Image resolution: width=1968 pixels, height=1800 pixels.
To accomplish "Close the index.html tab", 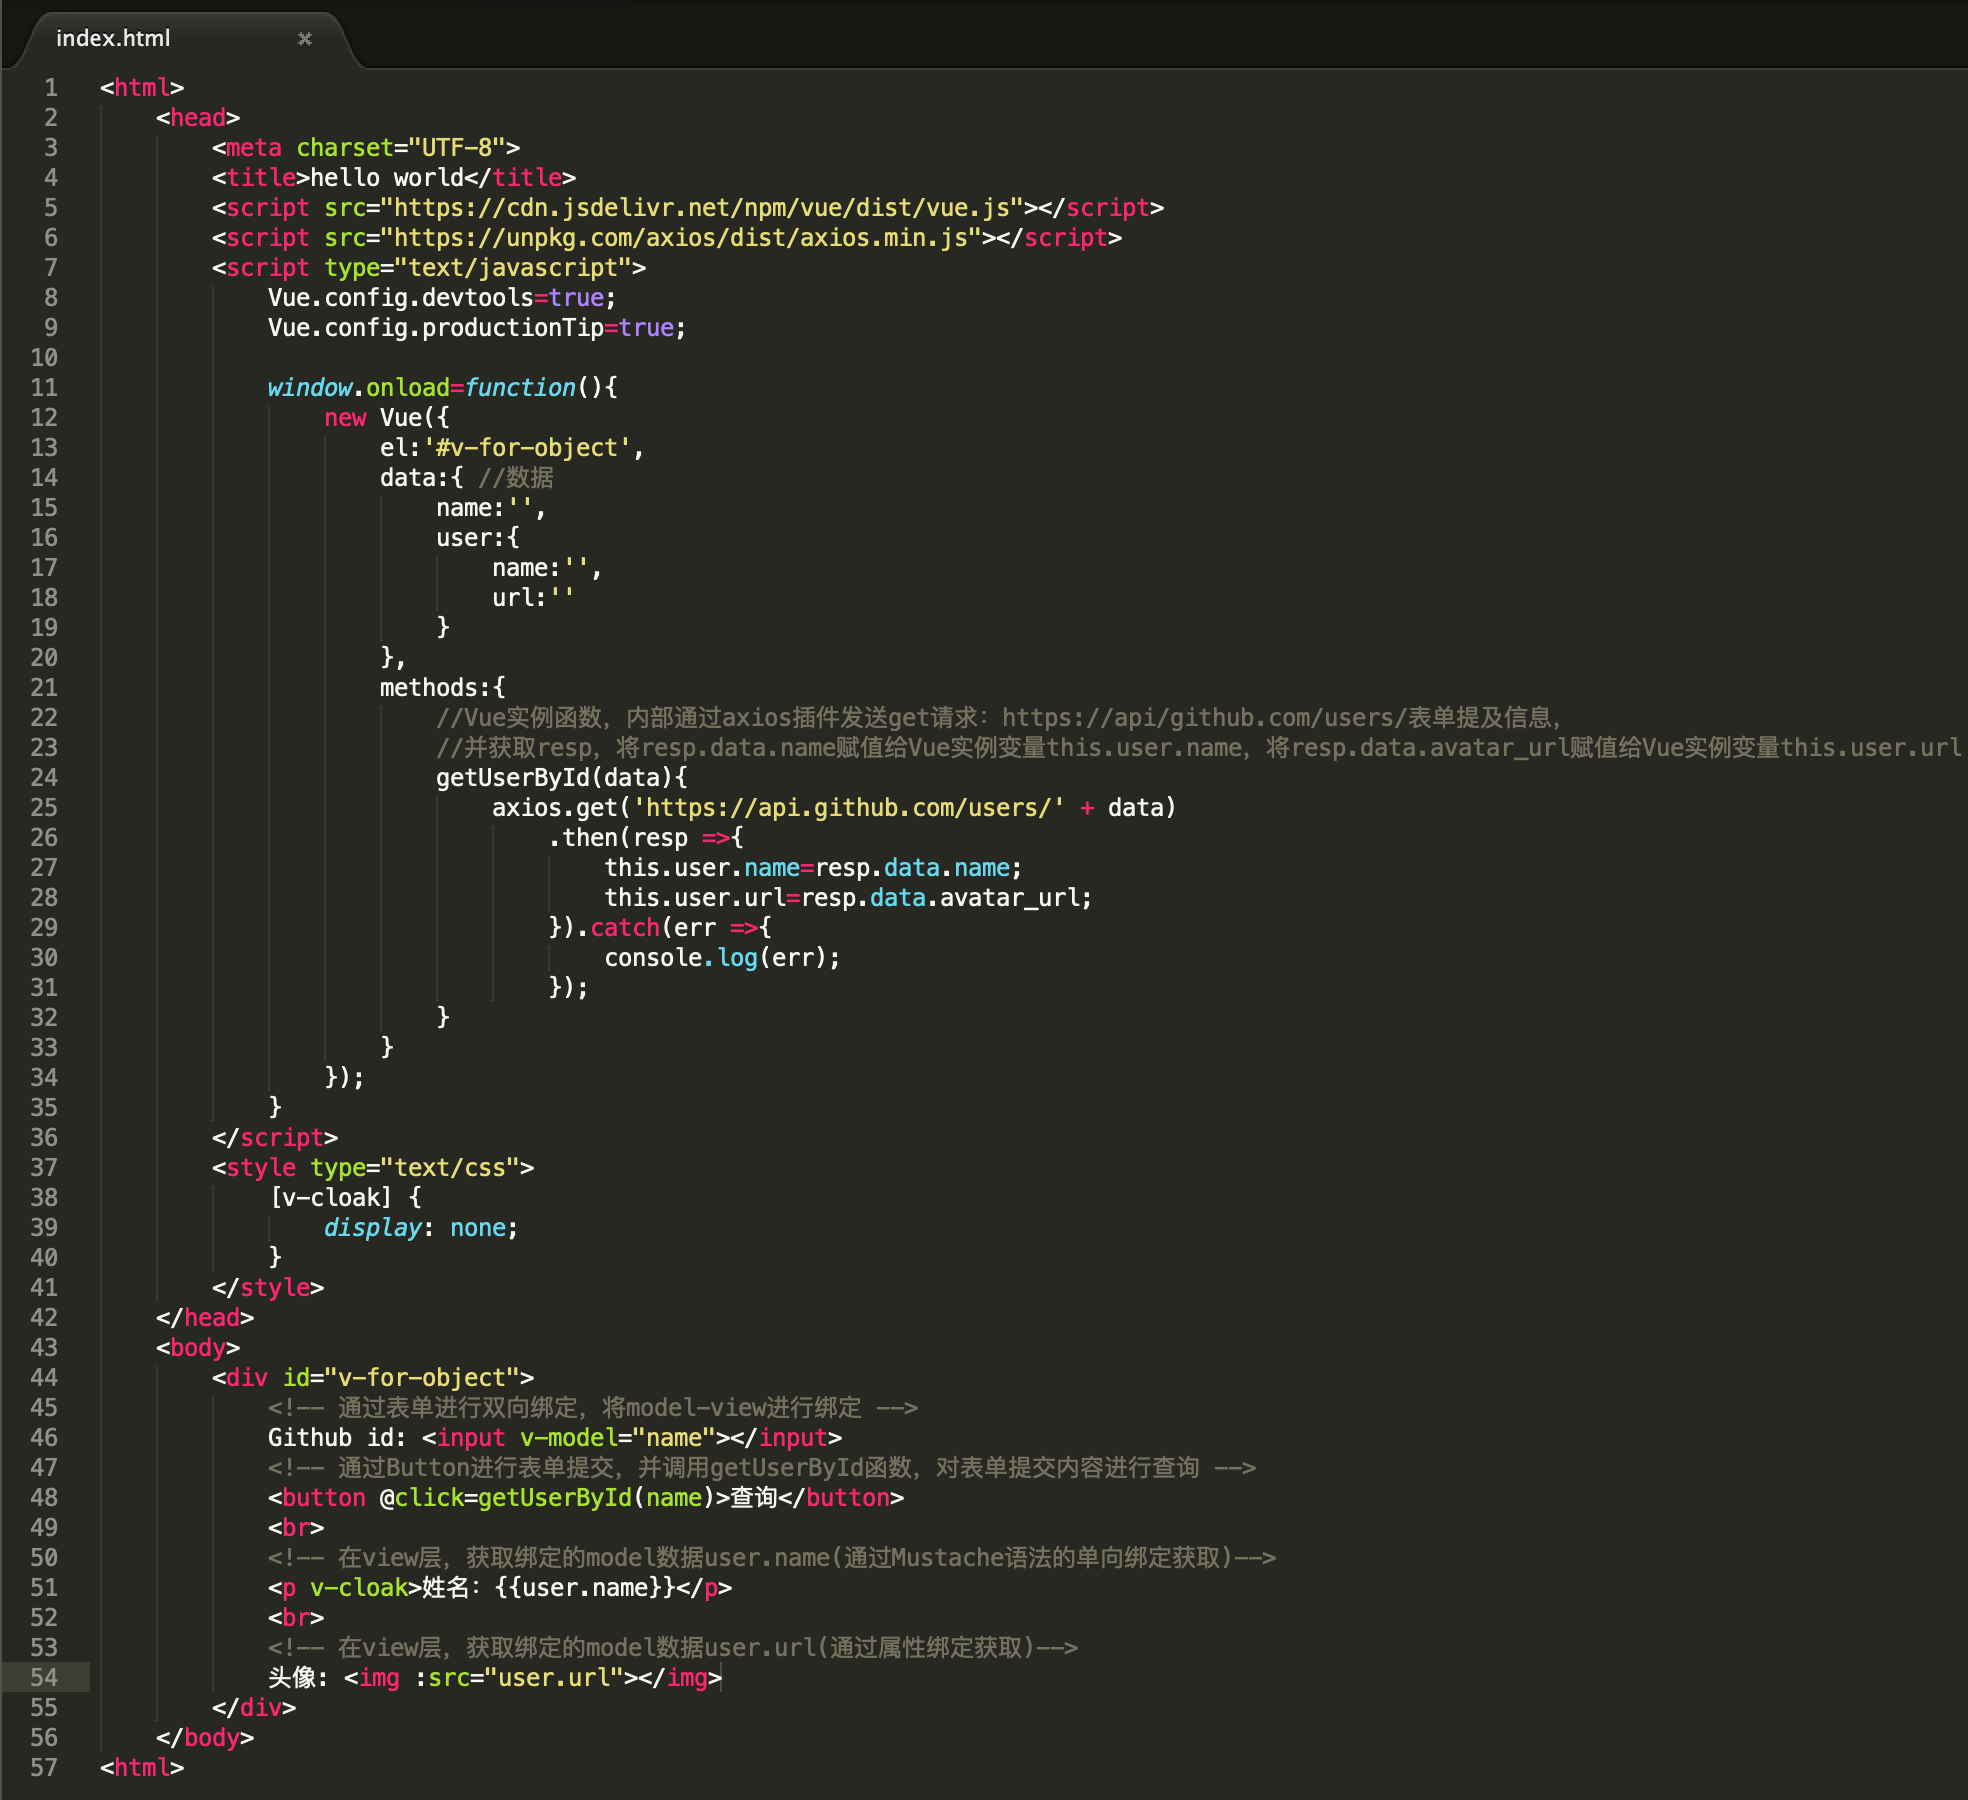I will point(305,39).
